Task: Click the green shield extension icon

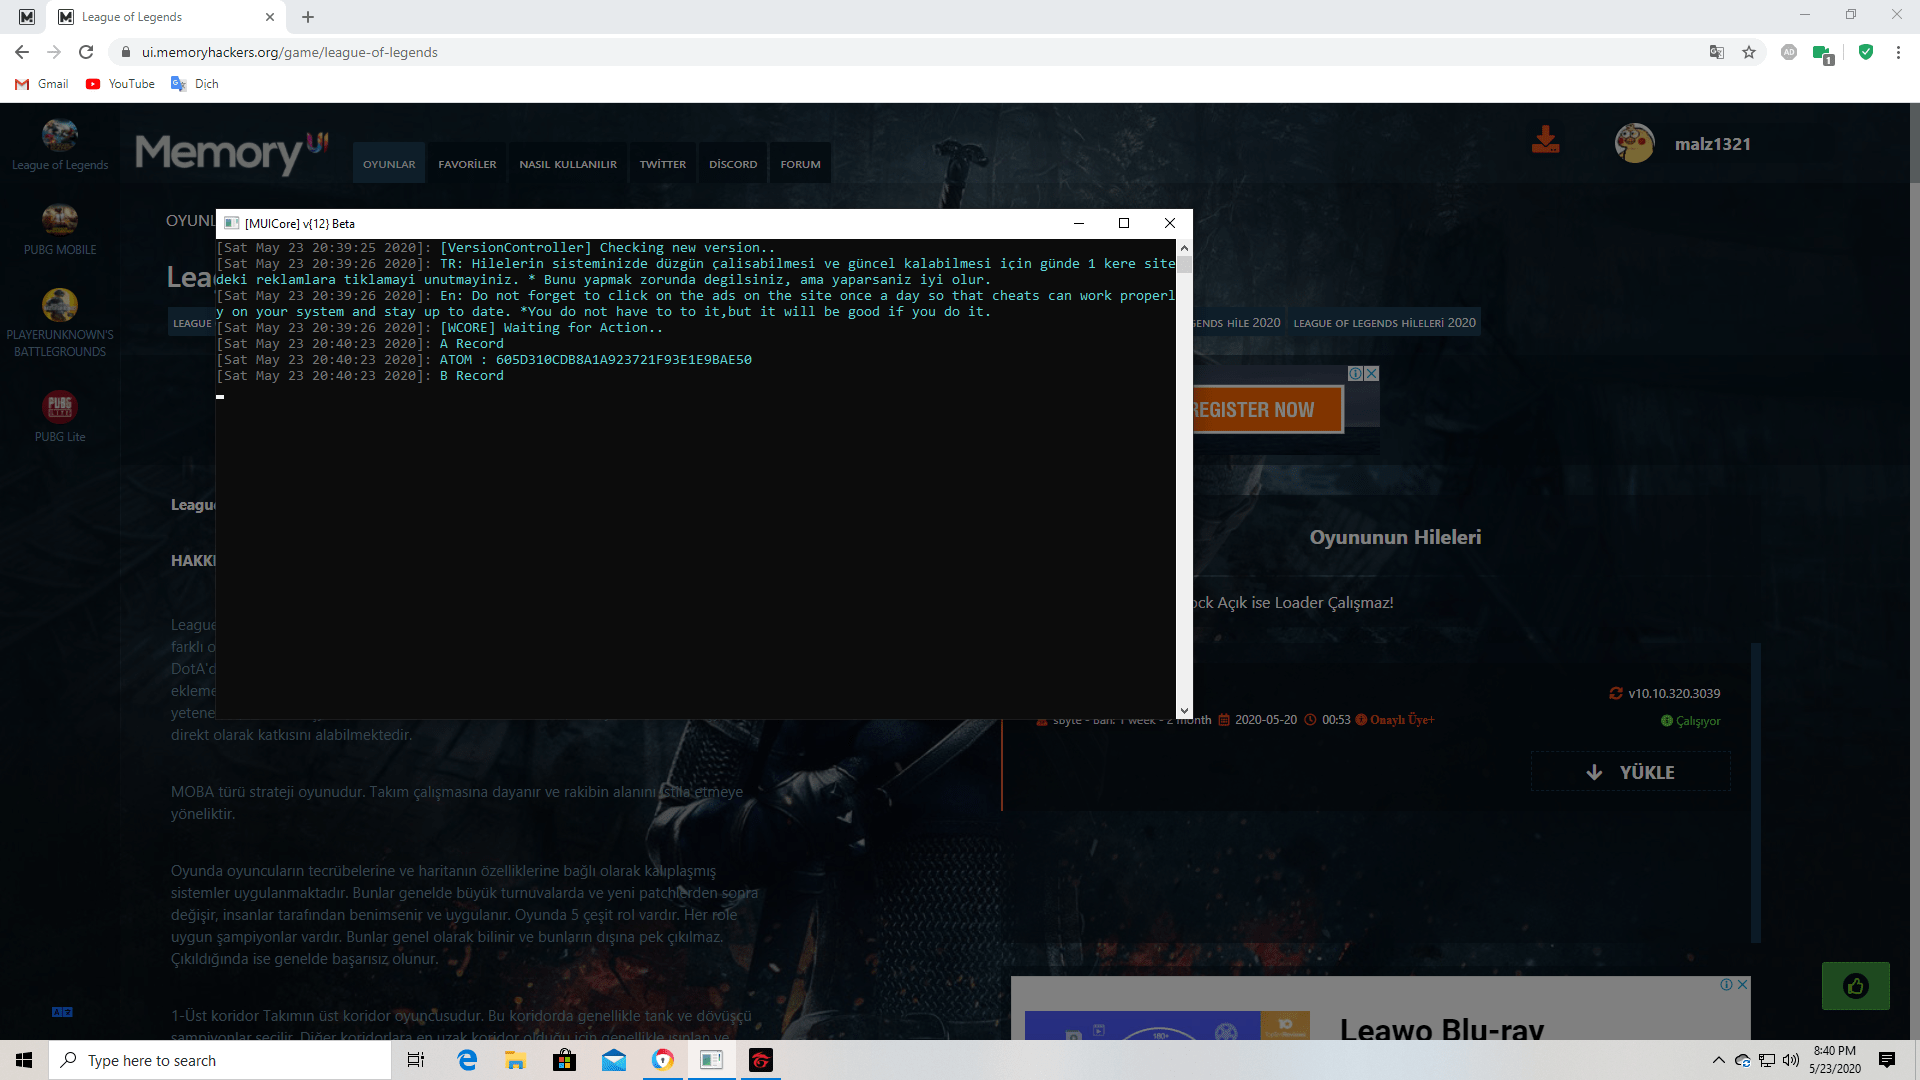Action: pos(1866,52)
